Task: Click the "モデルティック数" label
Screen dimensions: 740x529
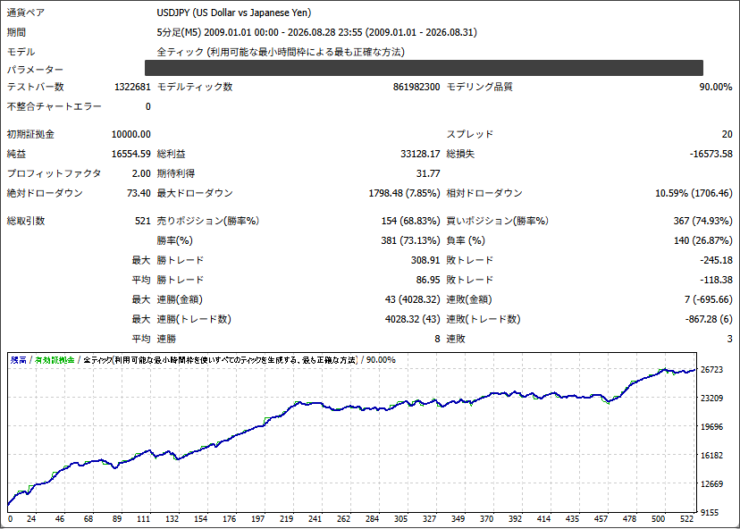Action: pyautogui.click(x=194, y=87)
